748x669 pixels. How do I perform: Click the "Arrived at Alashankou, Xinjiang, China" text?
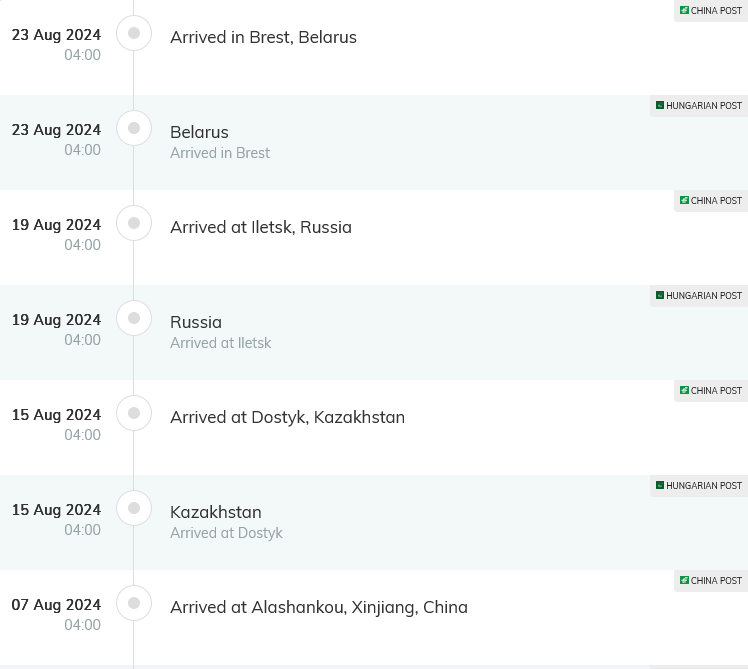coord(319,607)
